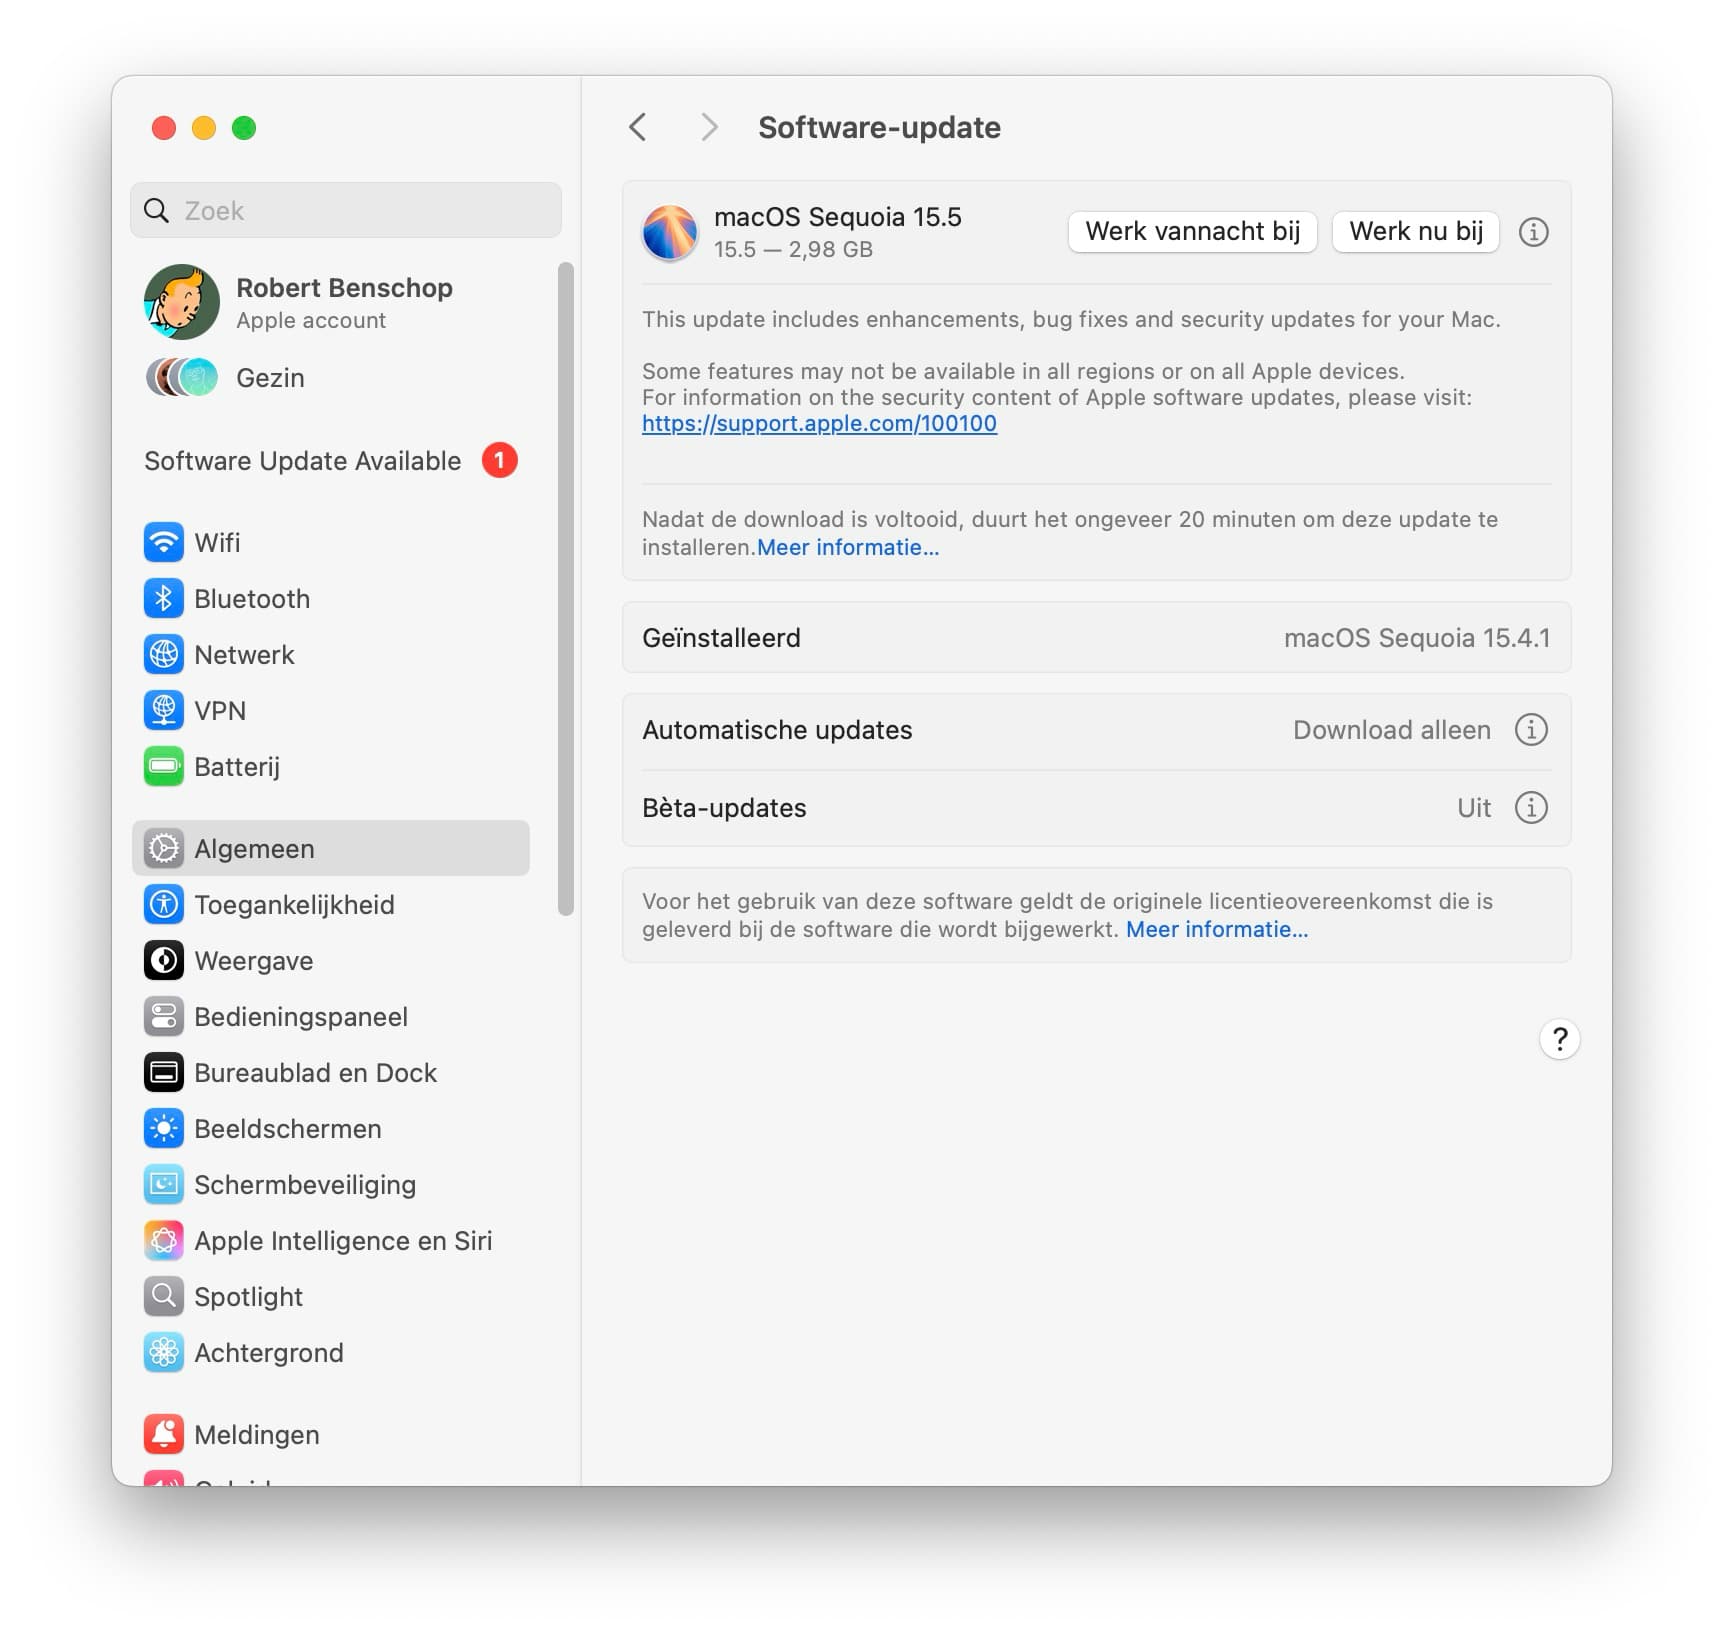Click the search magnifier icon
This screenshot has height=1634, width=1724.
[157, 211]
